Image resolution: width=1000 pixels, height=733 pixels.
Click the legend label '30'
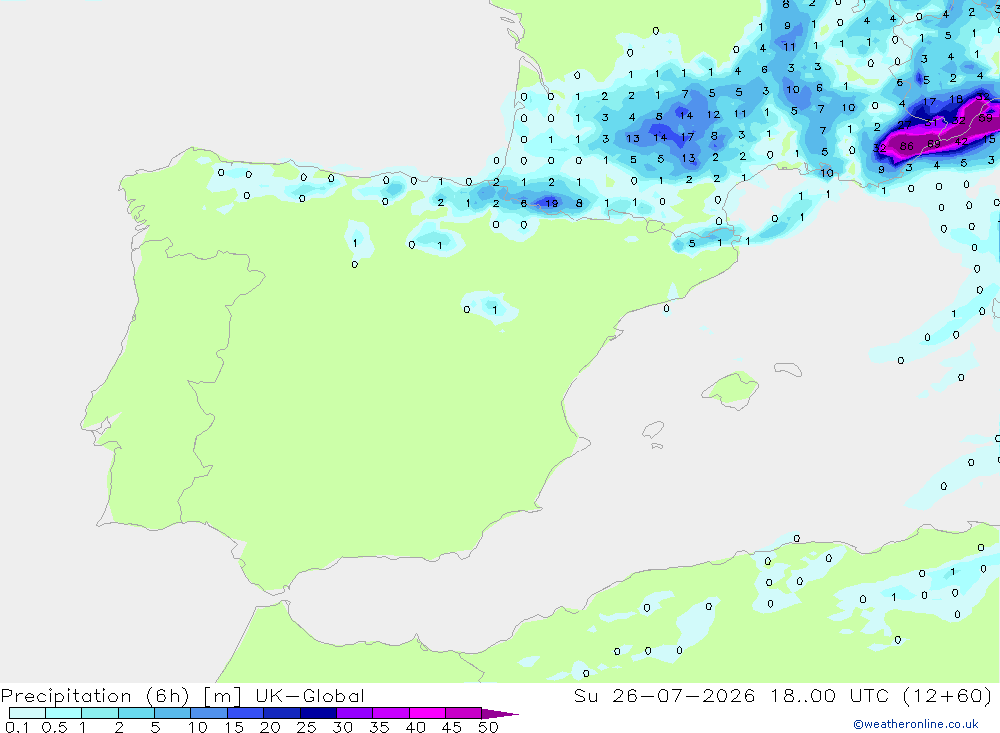click(x=342, y=727)
